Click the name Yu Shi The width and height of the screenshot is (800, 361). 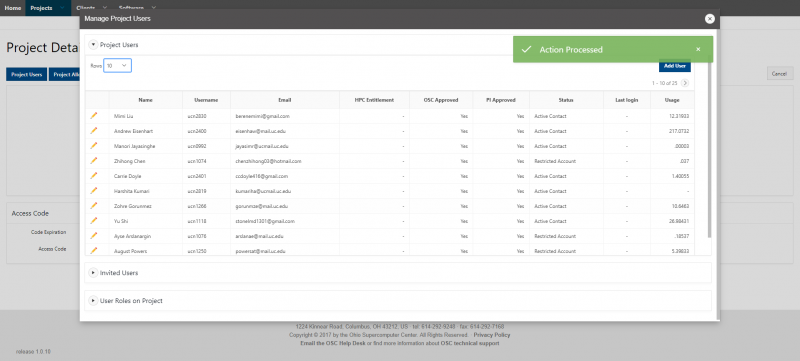120,221
